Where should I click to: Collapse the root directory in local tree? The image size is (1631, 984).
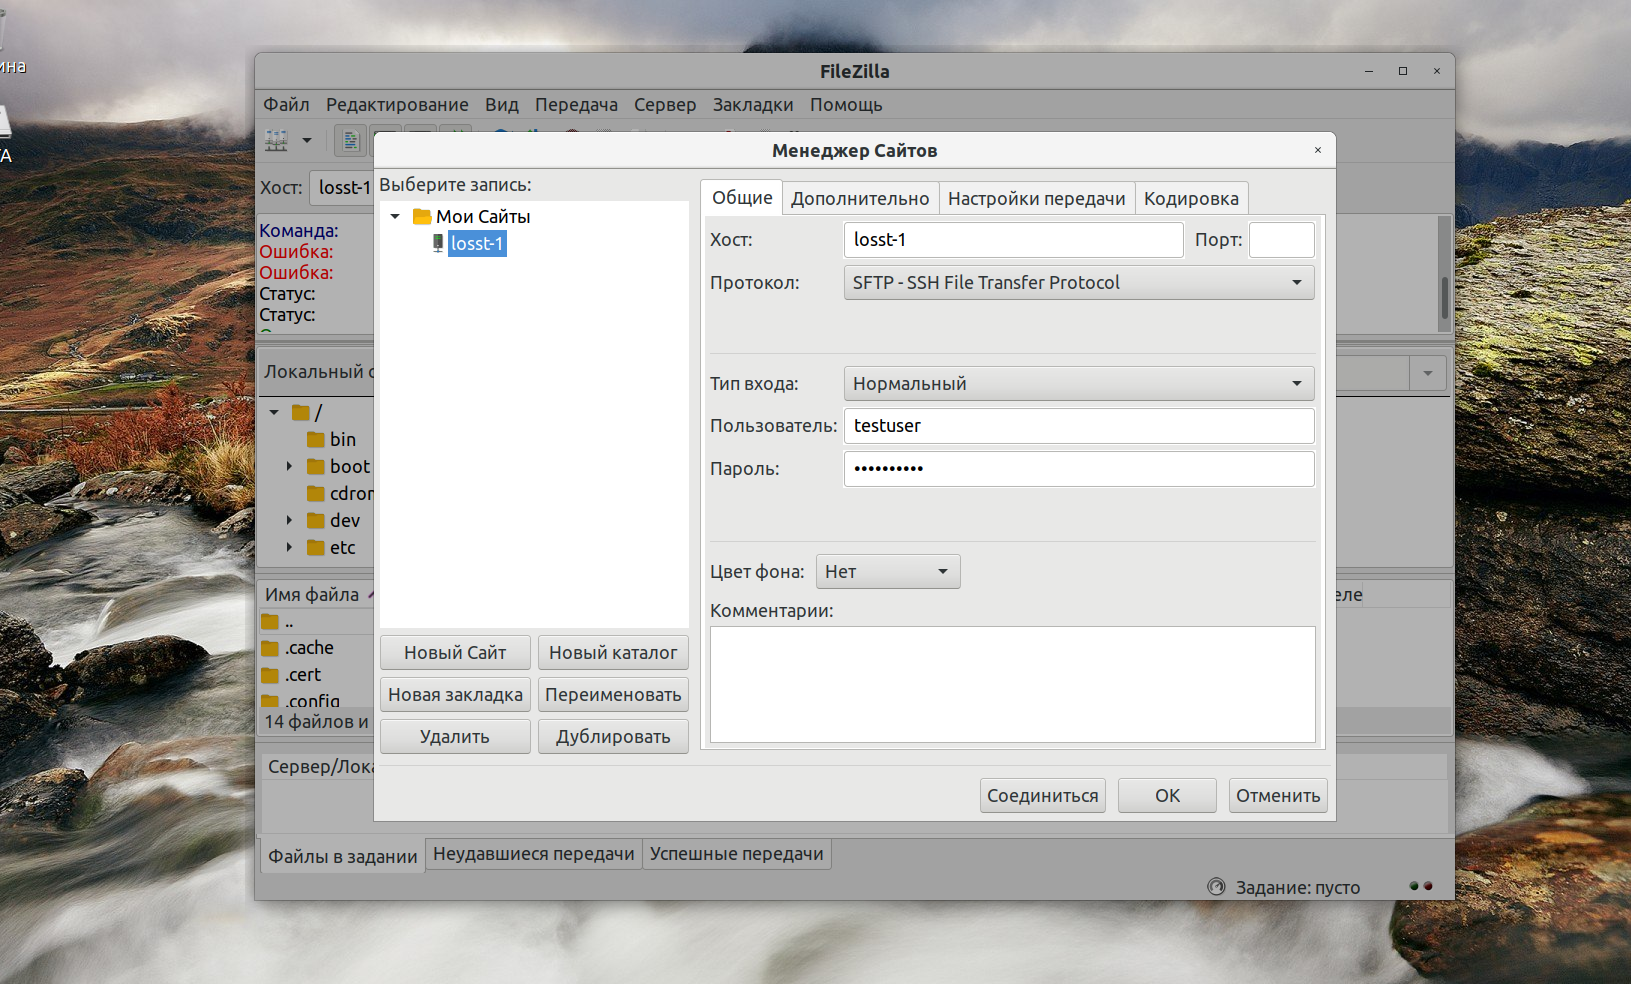pos(274,412)
